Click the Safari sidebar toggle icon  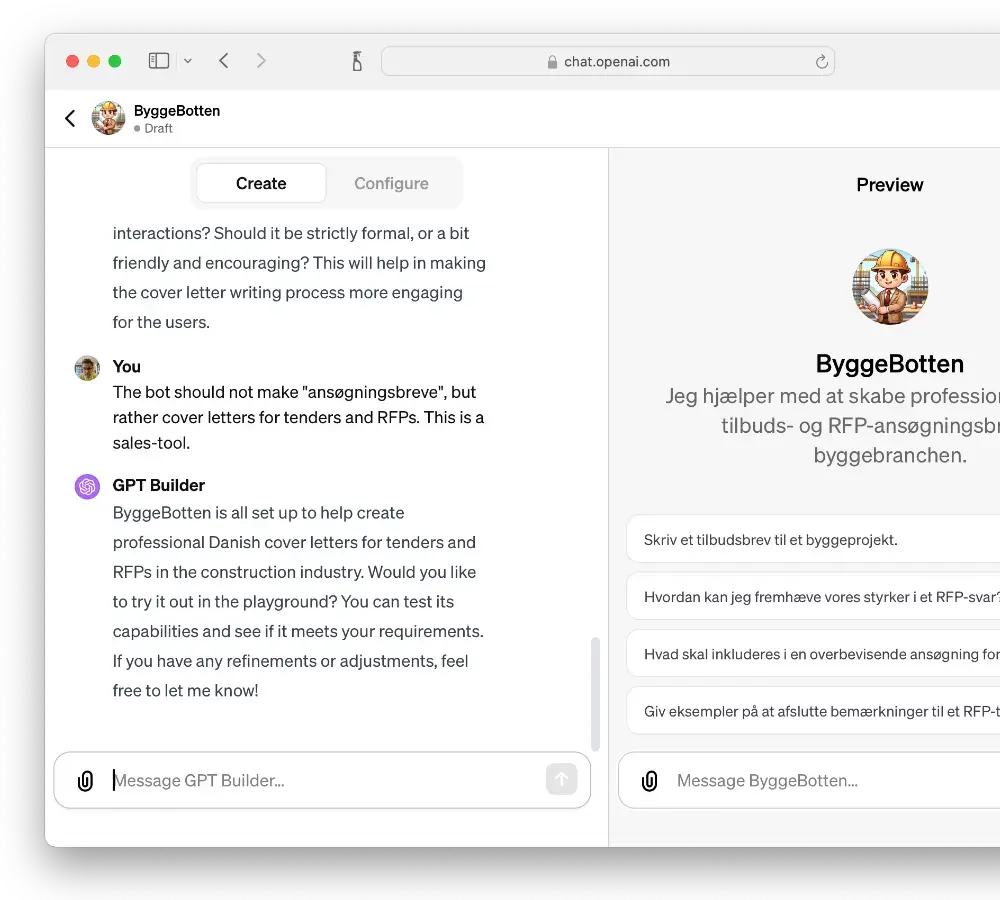[158, 61]
